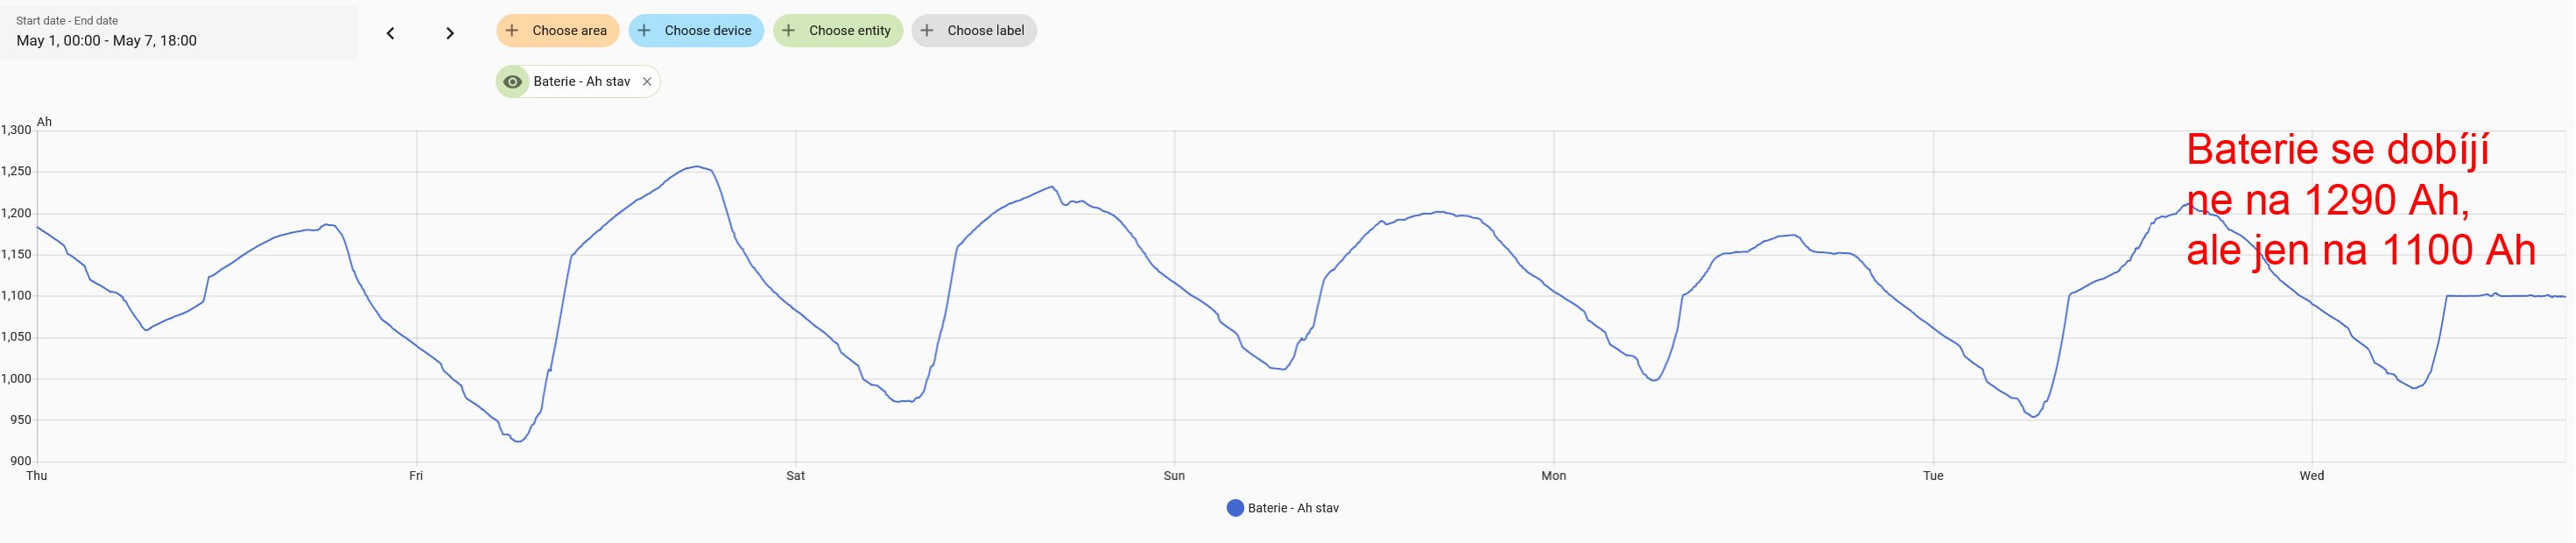Image resolution: width=2576 pixels, height=543 pixels.
Task: Toggle the Baterie - Ah stav legend series
Action: pos(1292,508)
